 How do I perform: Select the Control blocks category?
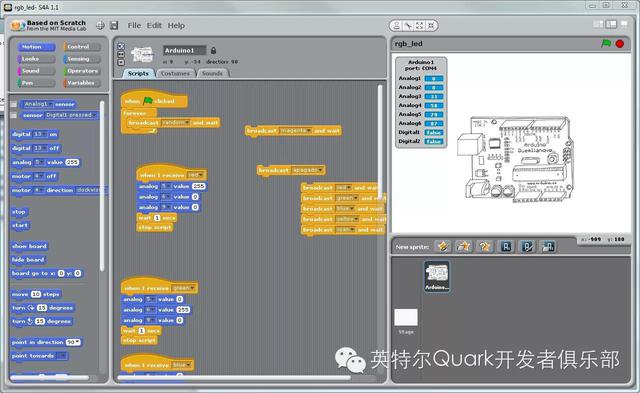pos(81,47)
